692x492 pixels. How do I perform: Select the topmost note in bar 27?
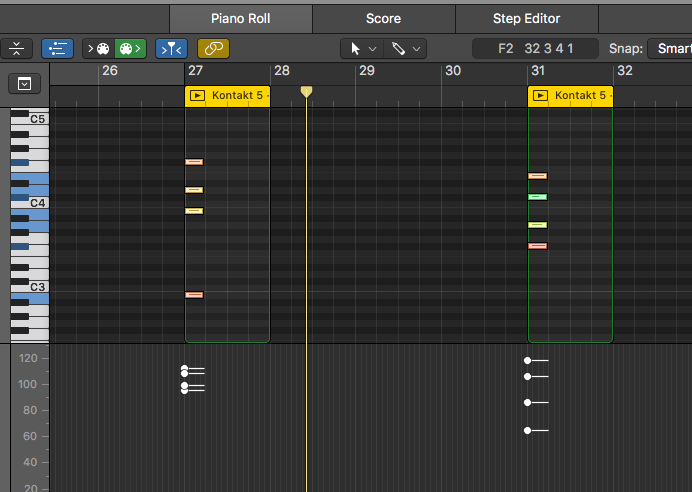click(x=194, y=162)
